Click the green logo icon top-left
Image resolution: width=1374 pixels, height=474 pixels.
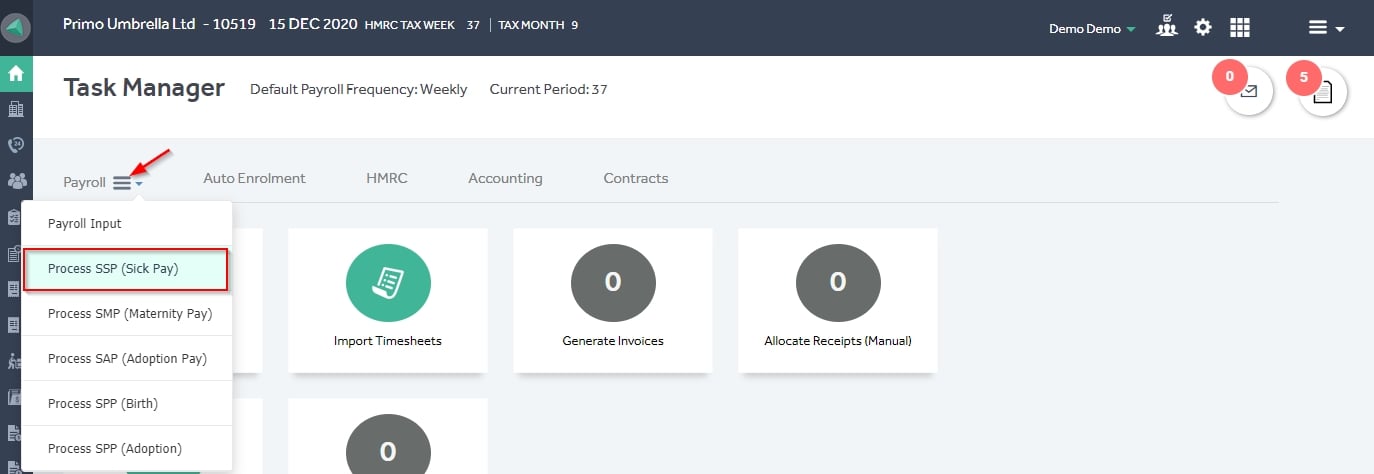(16, 28)
